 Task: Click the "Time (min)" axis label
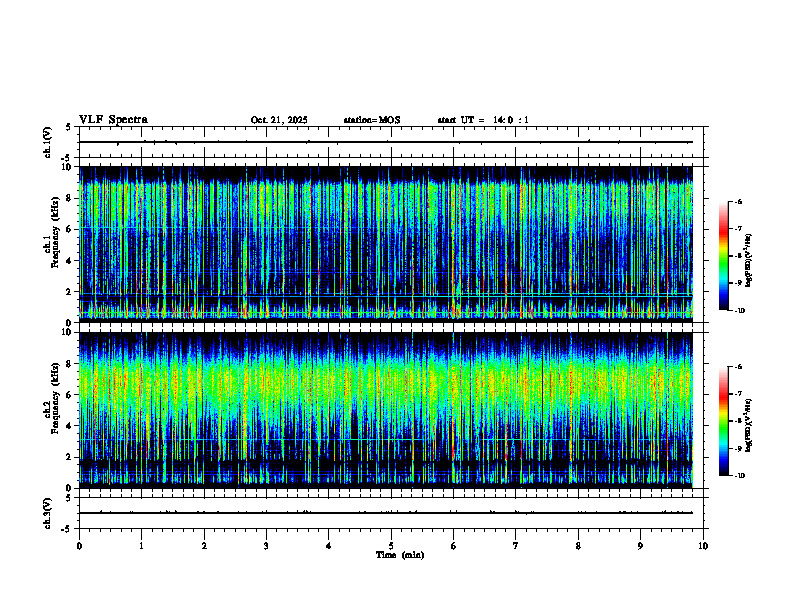point(400,555)
